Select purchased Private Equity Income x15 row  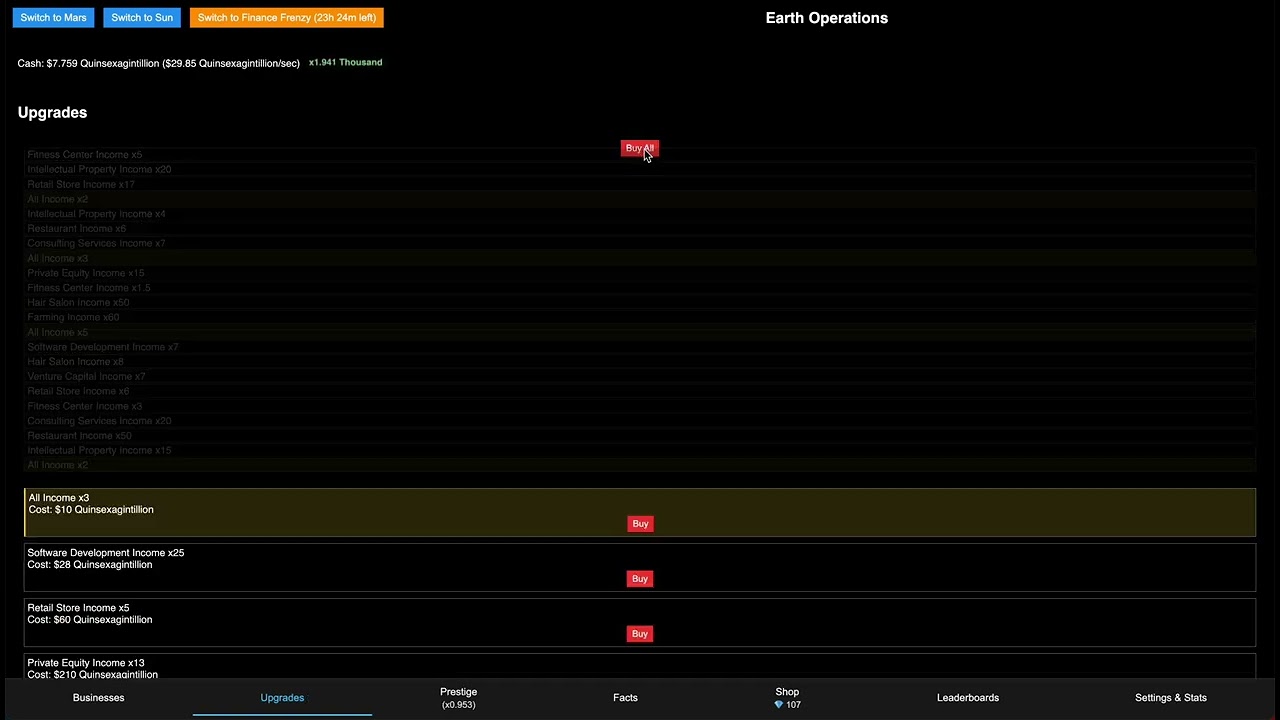(x=640, y=273)
